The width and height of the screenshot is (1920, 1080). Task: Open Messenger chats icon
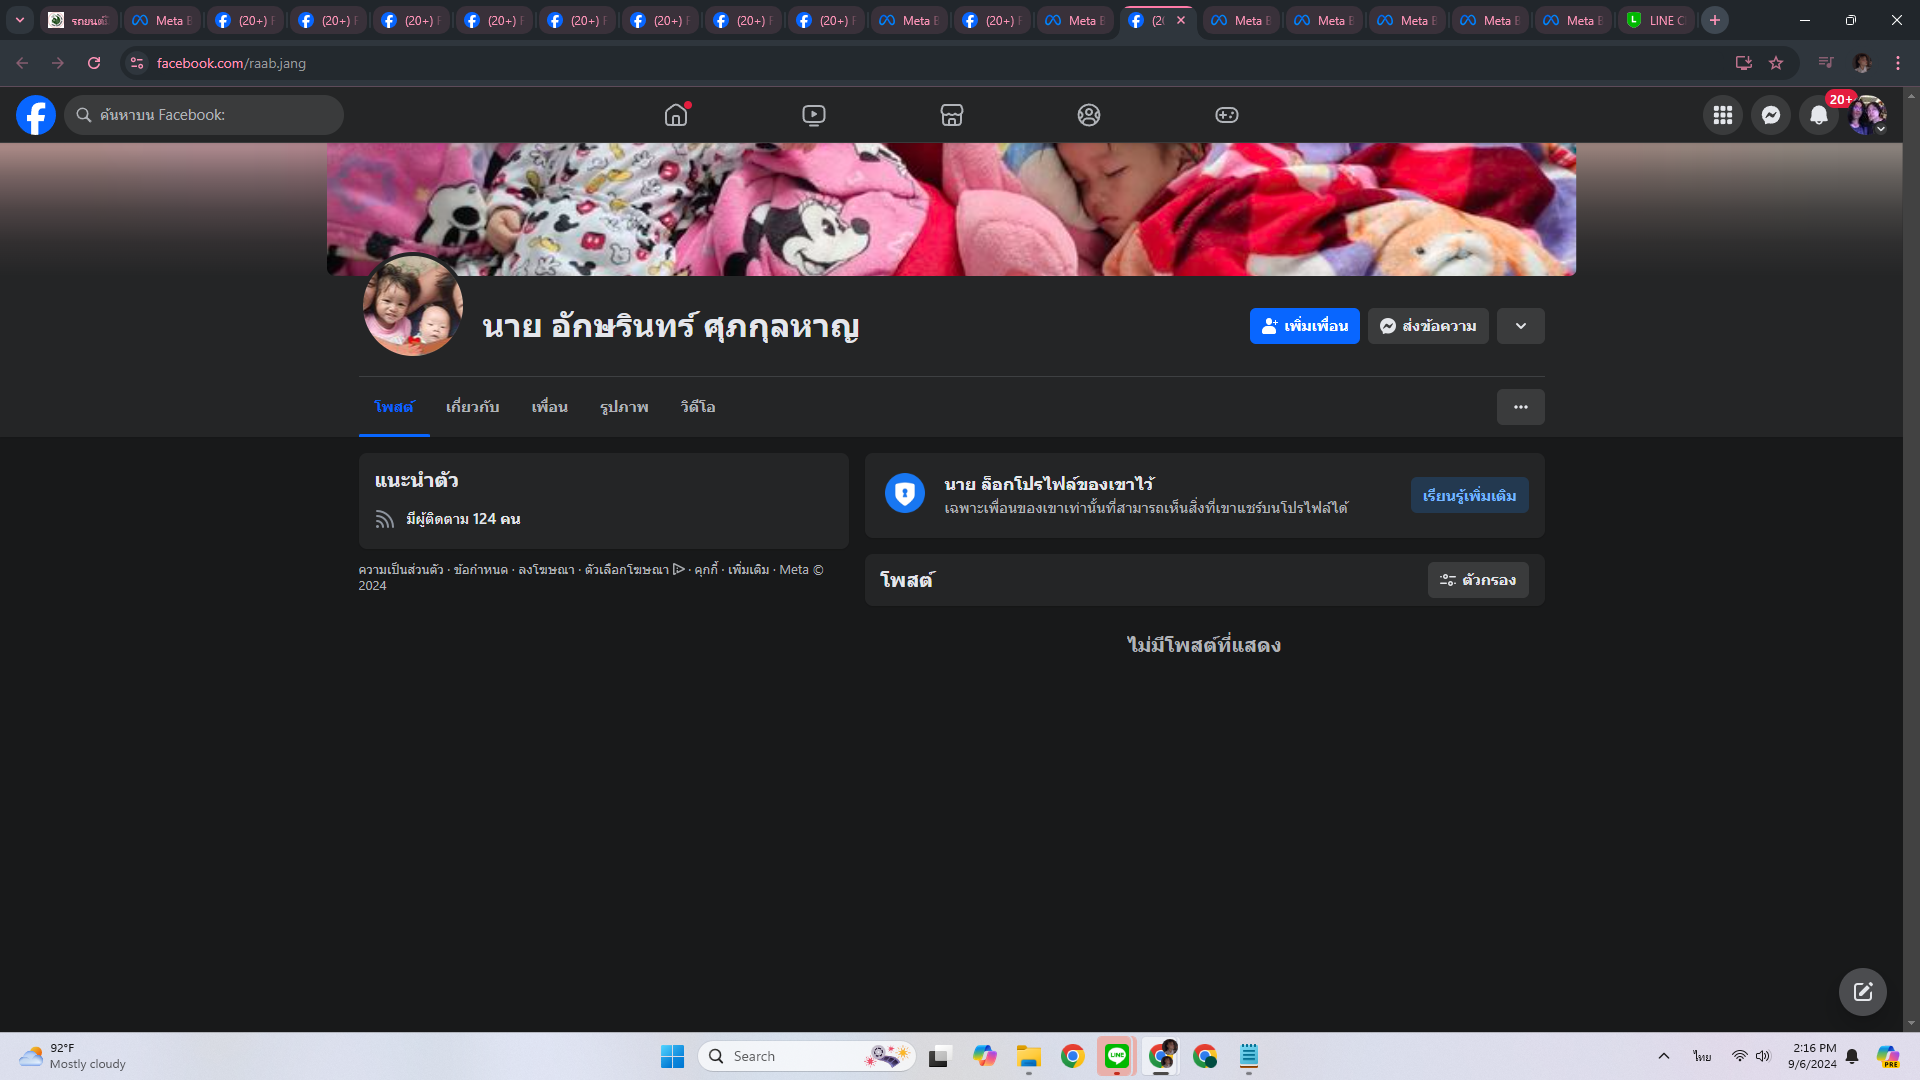point(1770,115)
